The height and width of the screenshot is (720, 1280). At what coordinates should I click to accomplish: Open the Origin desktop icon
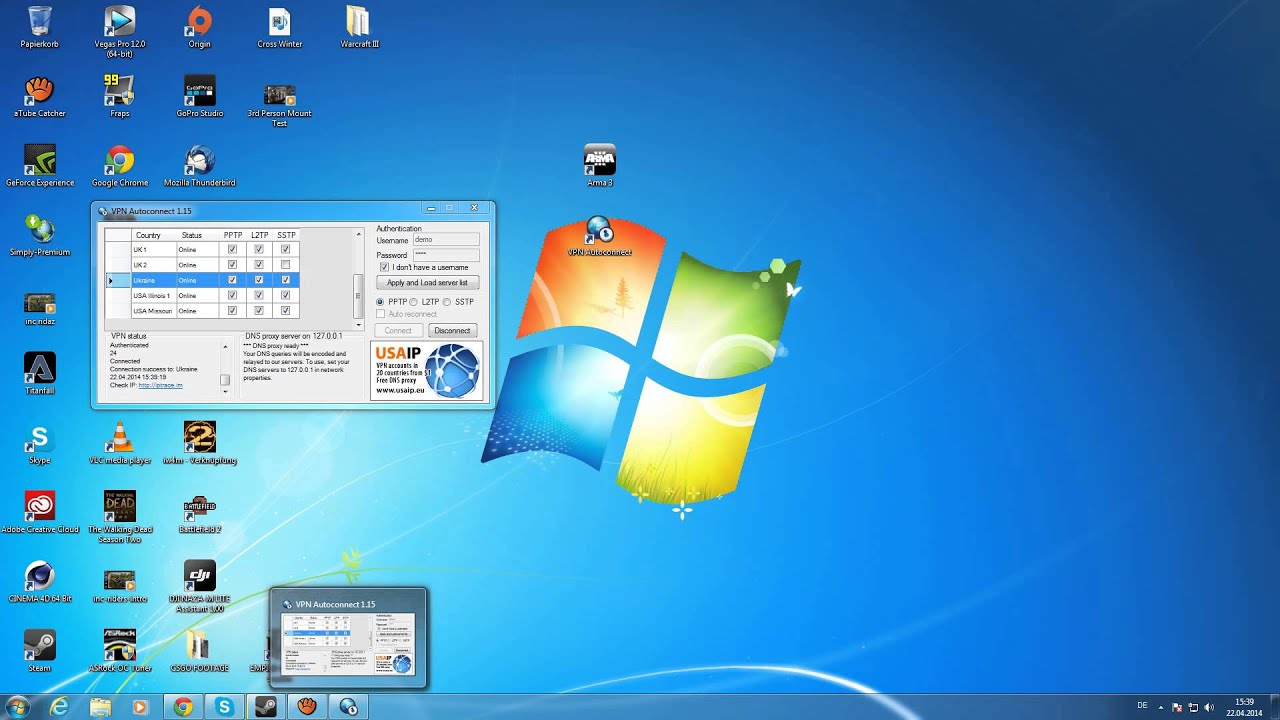click(x=200, y=28)
